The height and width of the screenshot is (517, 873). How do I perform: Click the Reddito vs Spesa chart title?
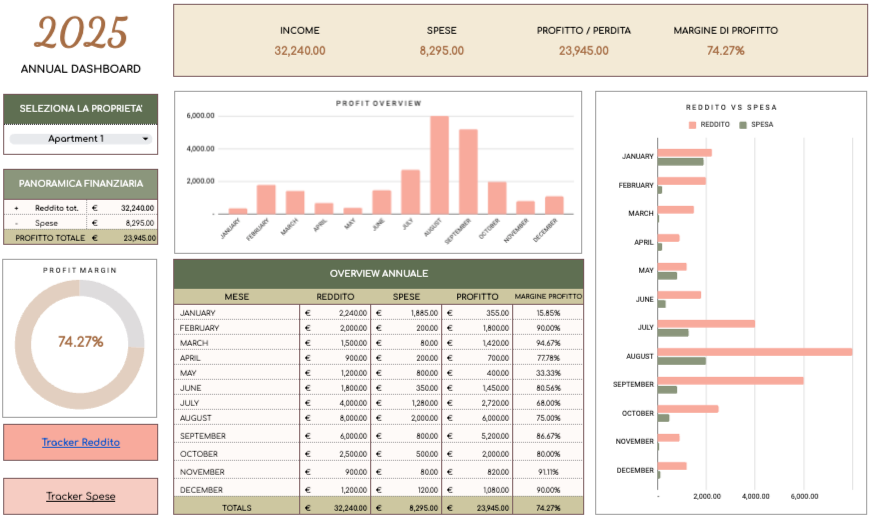coord(731,107)
